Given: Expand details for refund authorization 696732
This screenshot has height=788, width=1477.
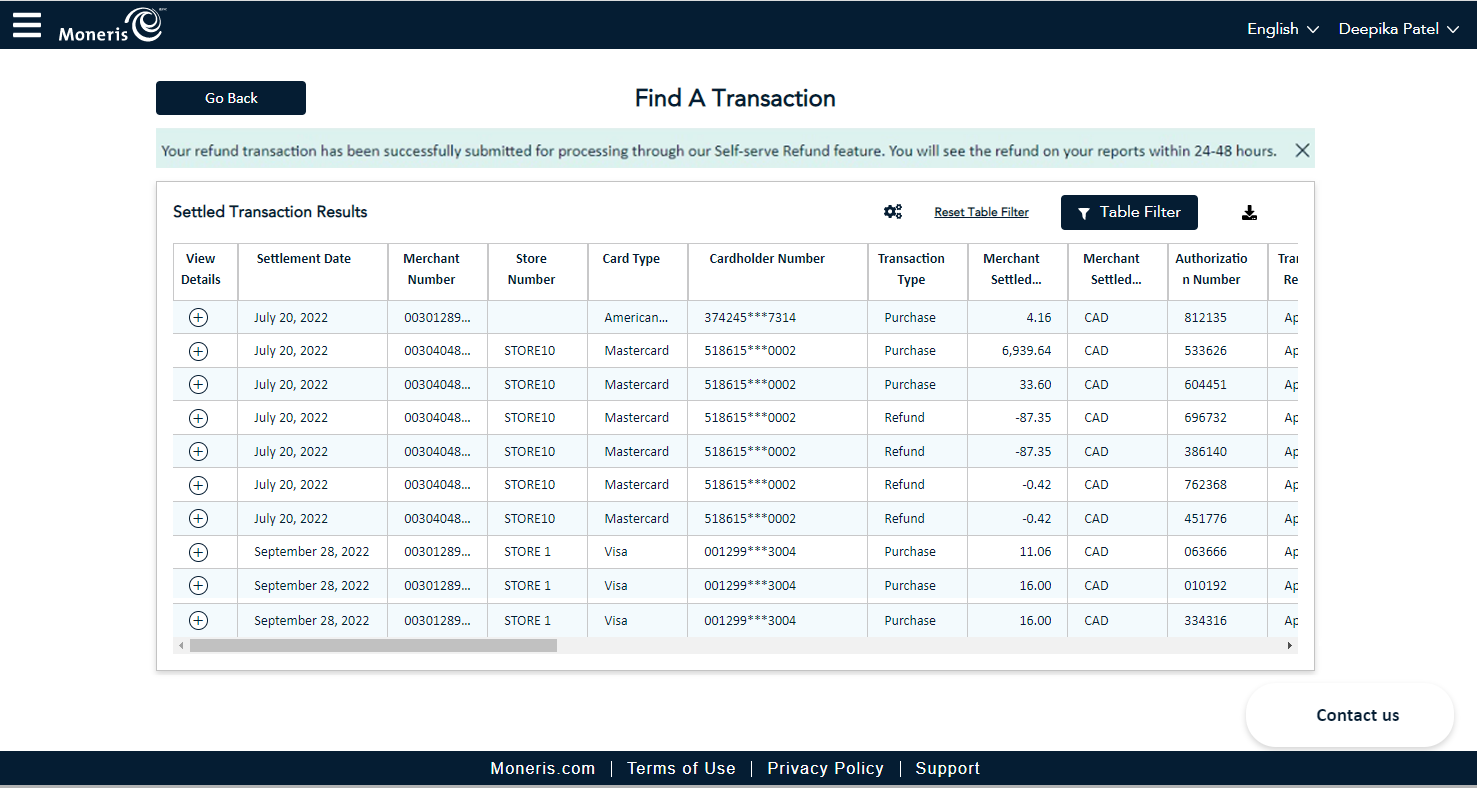Looking at the screenshot, I should pos(198,418).
